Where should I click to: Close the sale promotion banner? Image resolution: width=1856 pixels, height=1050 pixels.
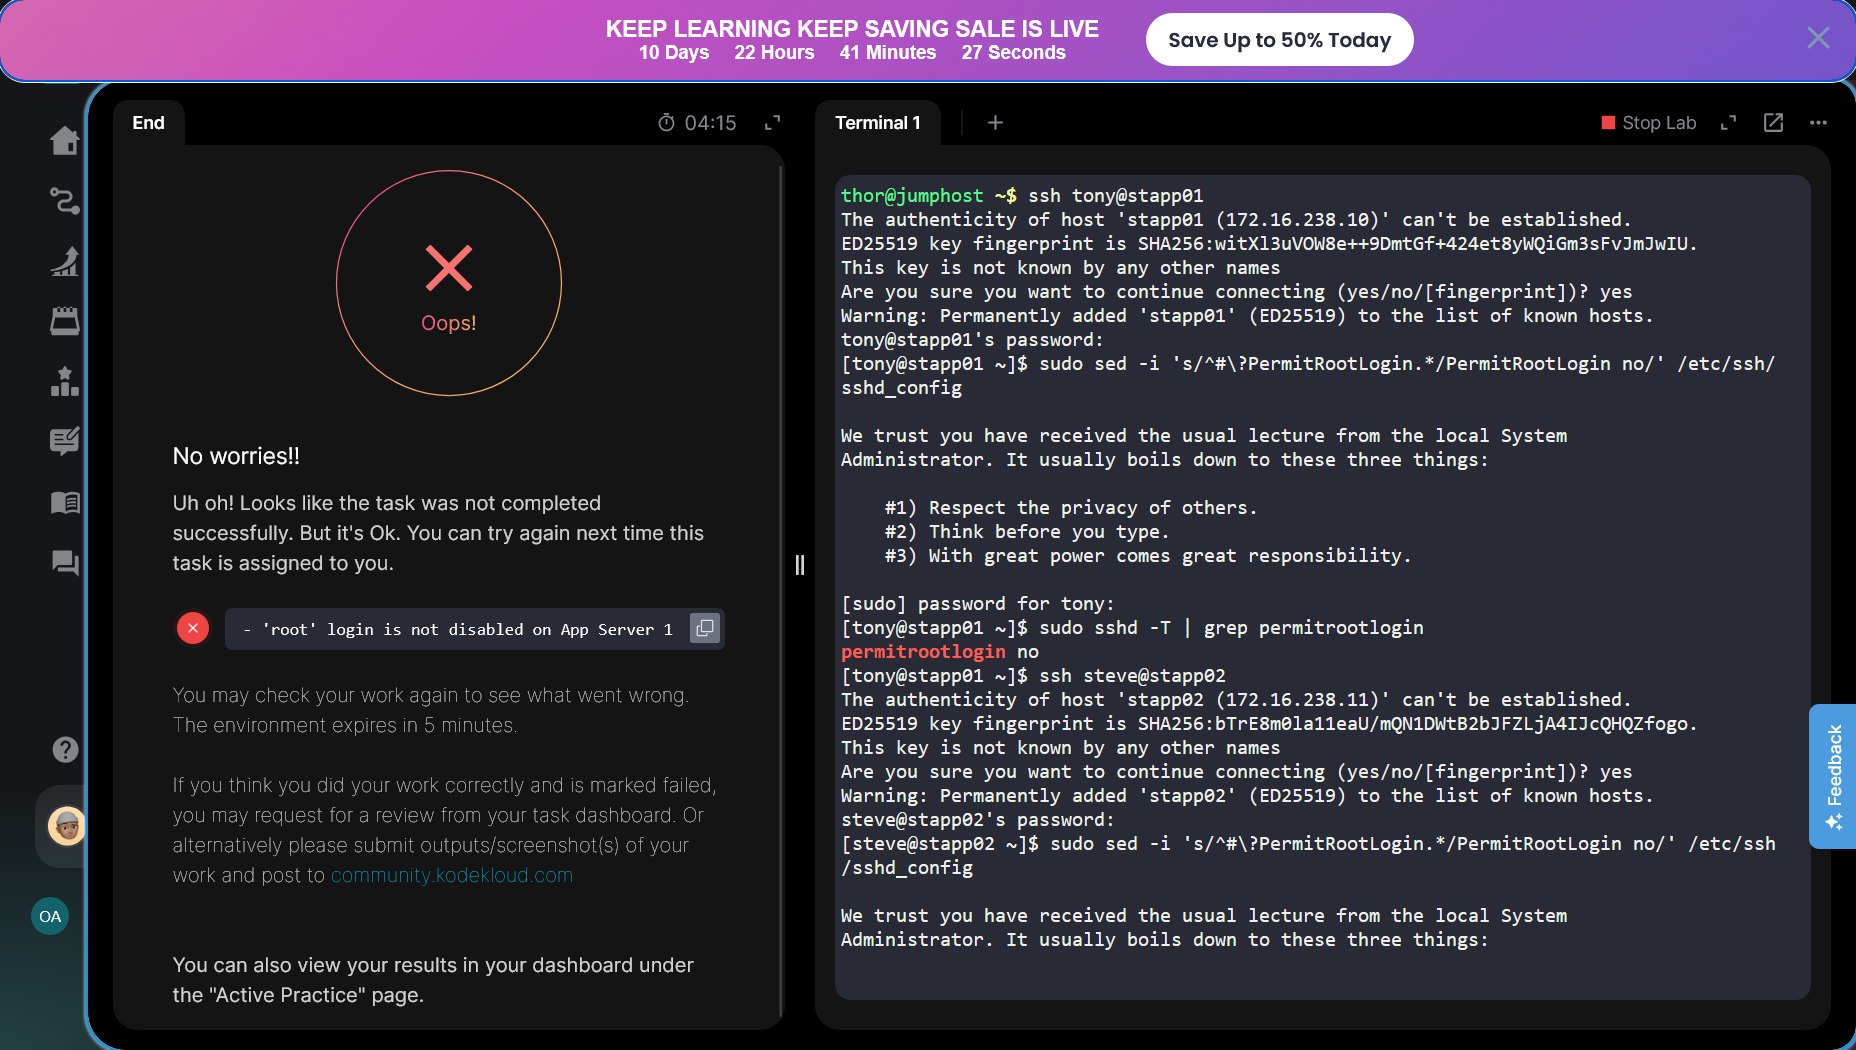[x=1818, y=38]
